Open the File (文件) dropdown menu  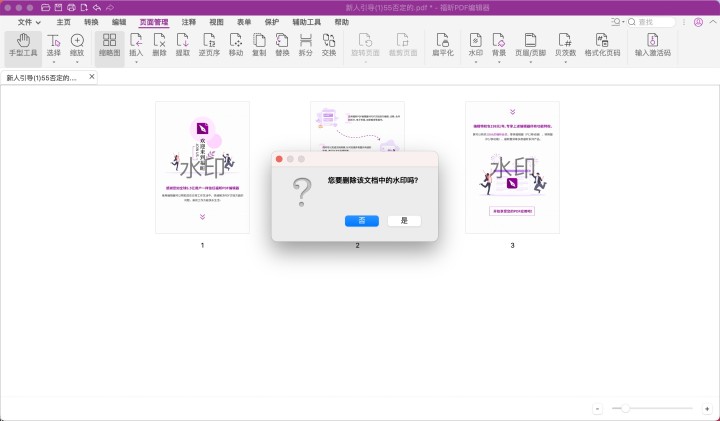[30, 21]
